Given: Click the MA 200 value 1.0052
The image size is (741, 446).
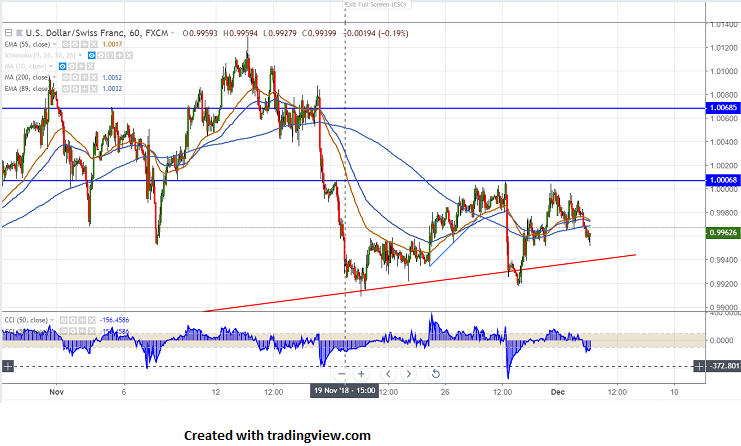Looking at the screenshot, I should click(x=112, y=77).
